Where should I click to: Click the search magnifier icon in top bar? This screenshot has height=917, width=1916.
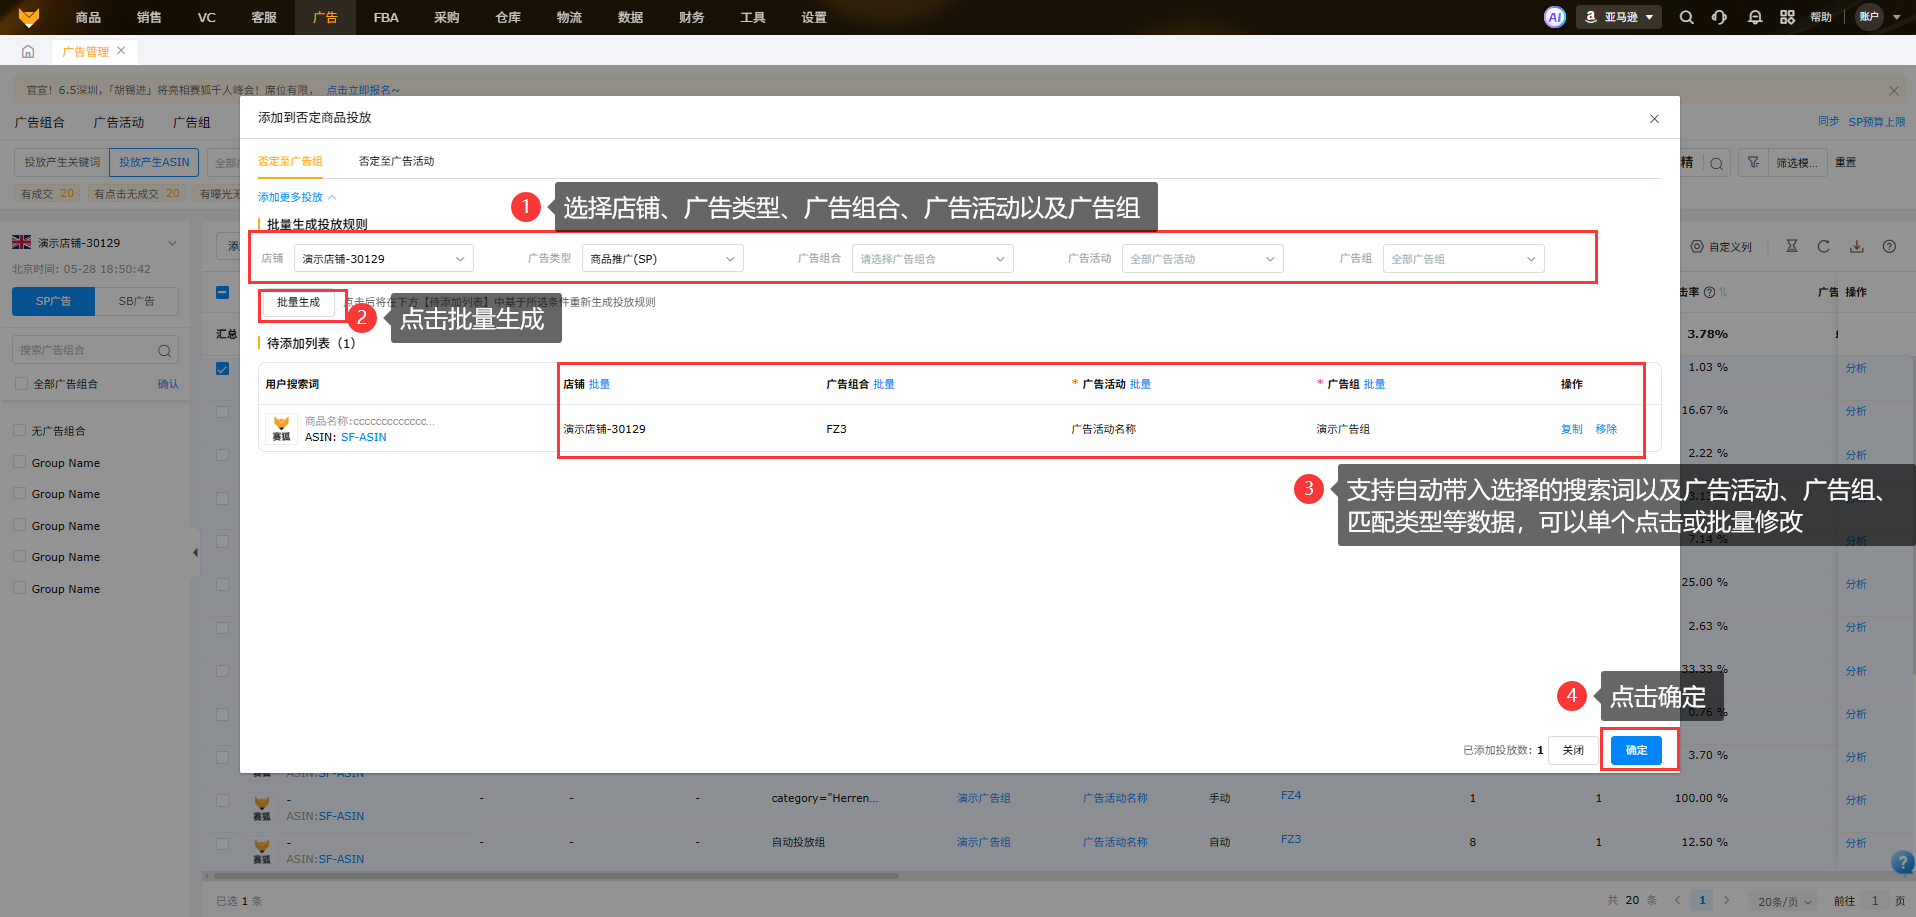1686,17
